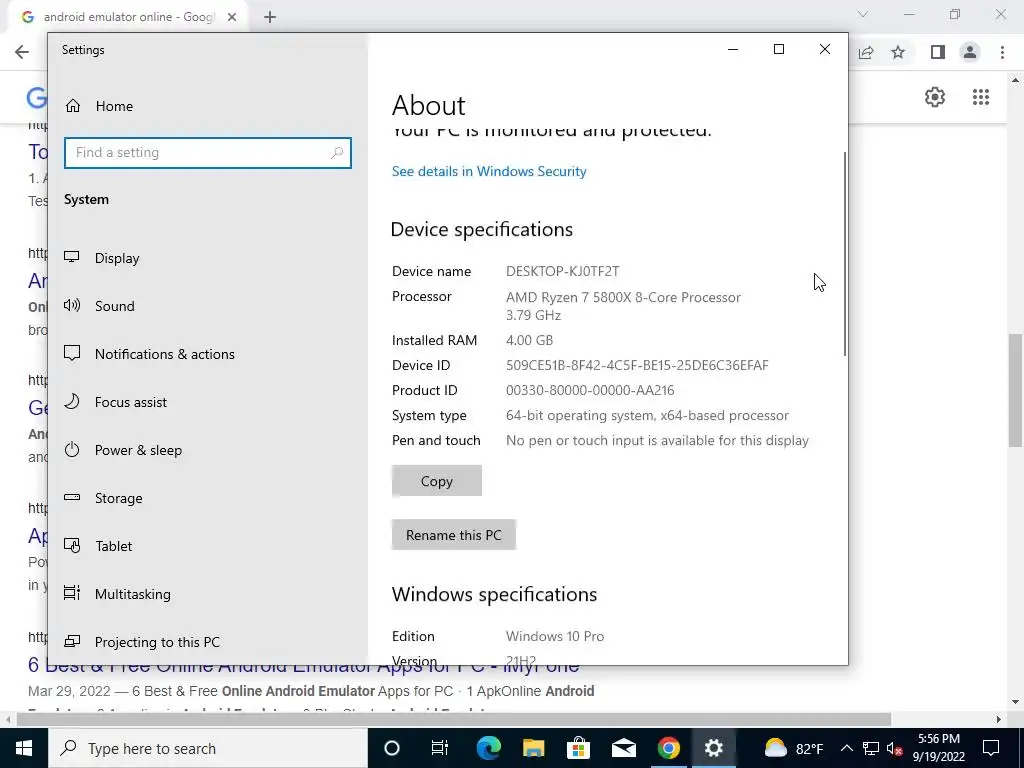Click the magnifier icon in Find a setting
This screenshot has width=1024, height=768.
coord(337,153)
